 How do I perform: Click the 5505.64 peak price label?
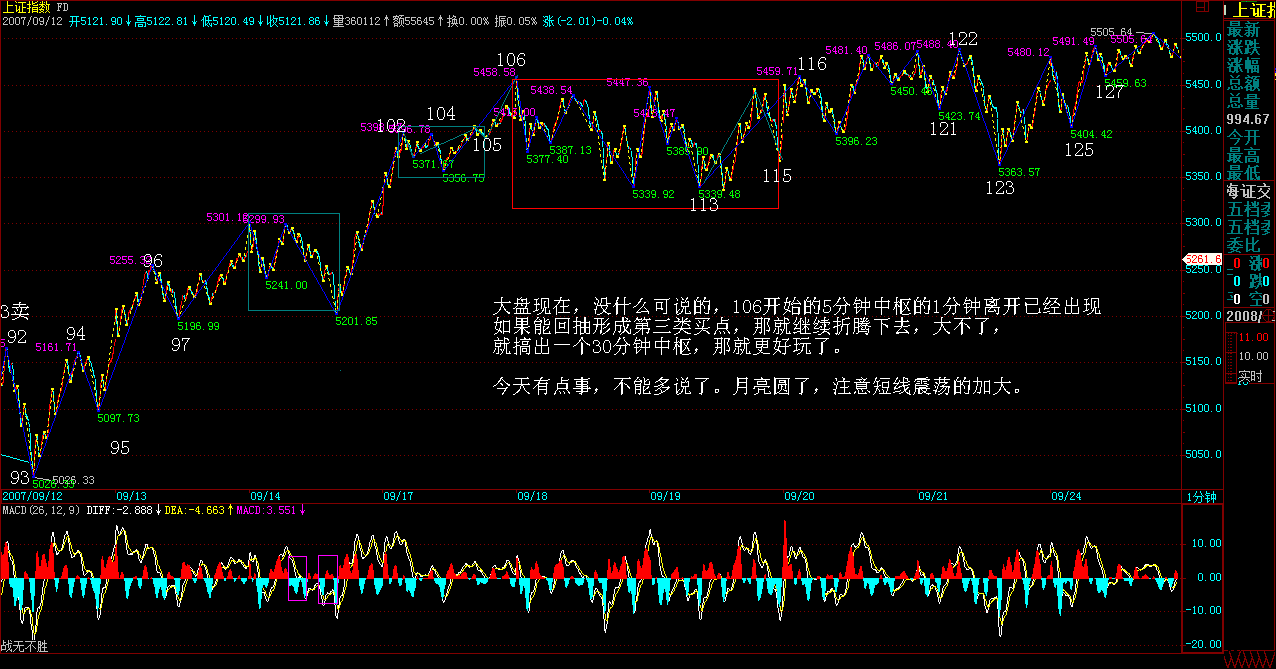tap(1110, 32)
